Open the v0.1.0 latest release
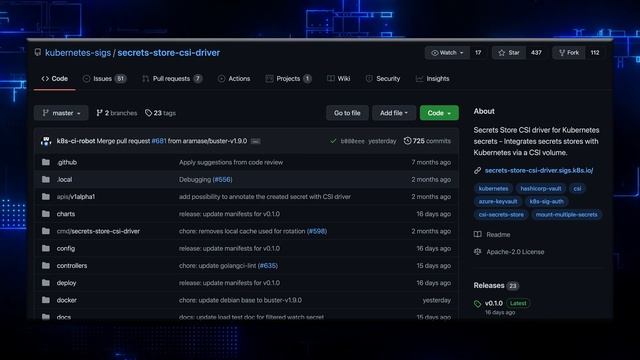Viewport: 640px width, 360px height. (x=494, y=303)
